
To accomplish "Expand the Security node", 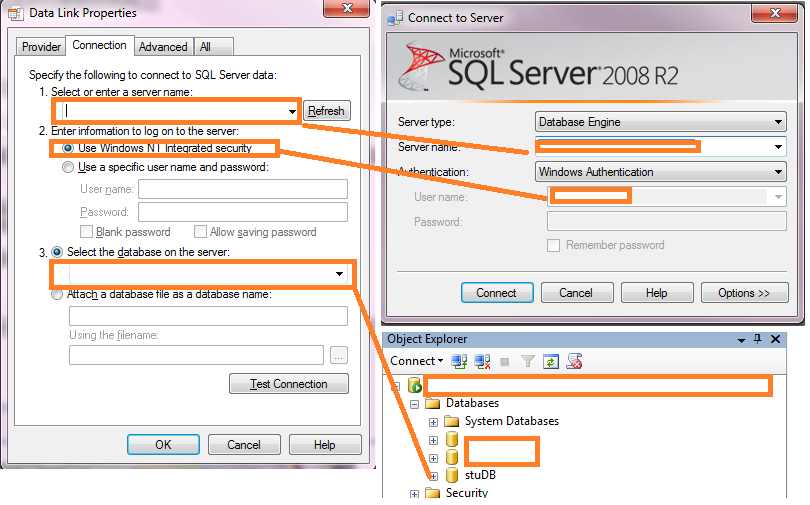I will (414, 494).
